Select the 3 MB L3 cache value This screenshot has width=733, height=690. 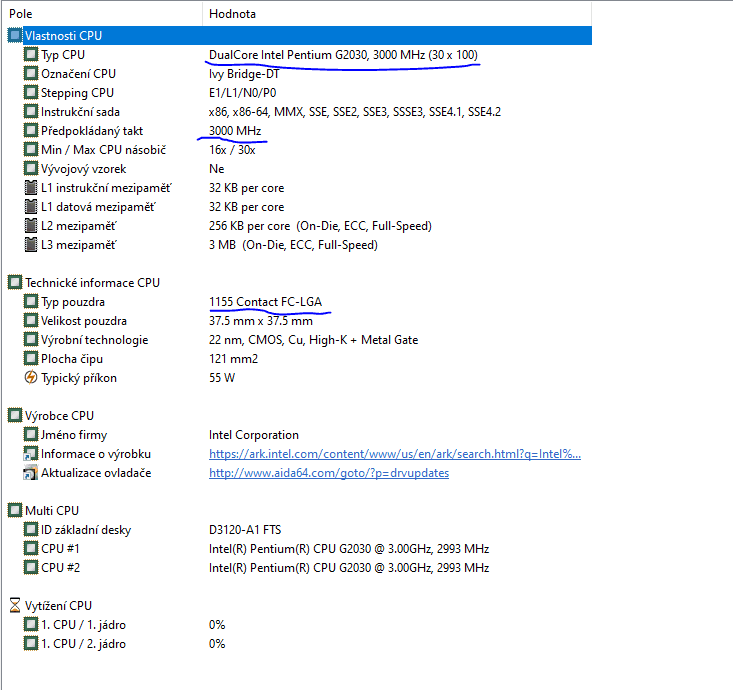point(293,245)
